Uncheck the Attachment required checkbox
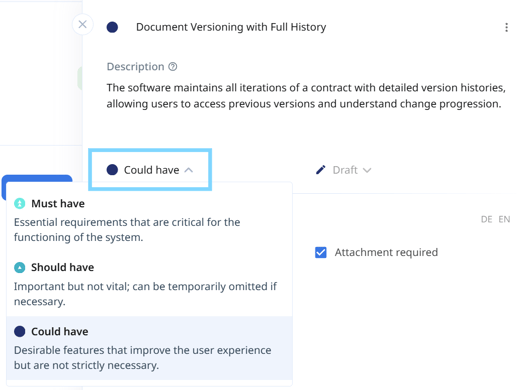Image resolution: width=528 pixels, height=390 pixels. 321,252
